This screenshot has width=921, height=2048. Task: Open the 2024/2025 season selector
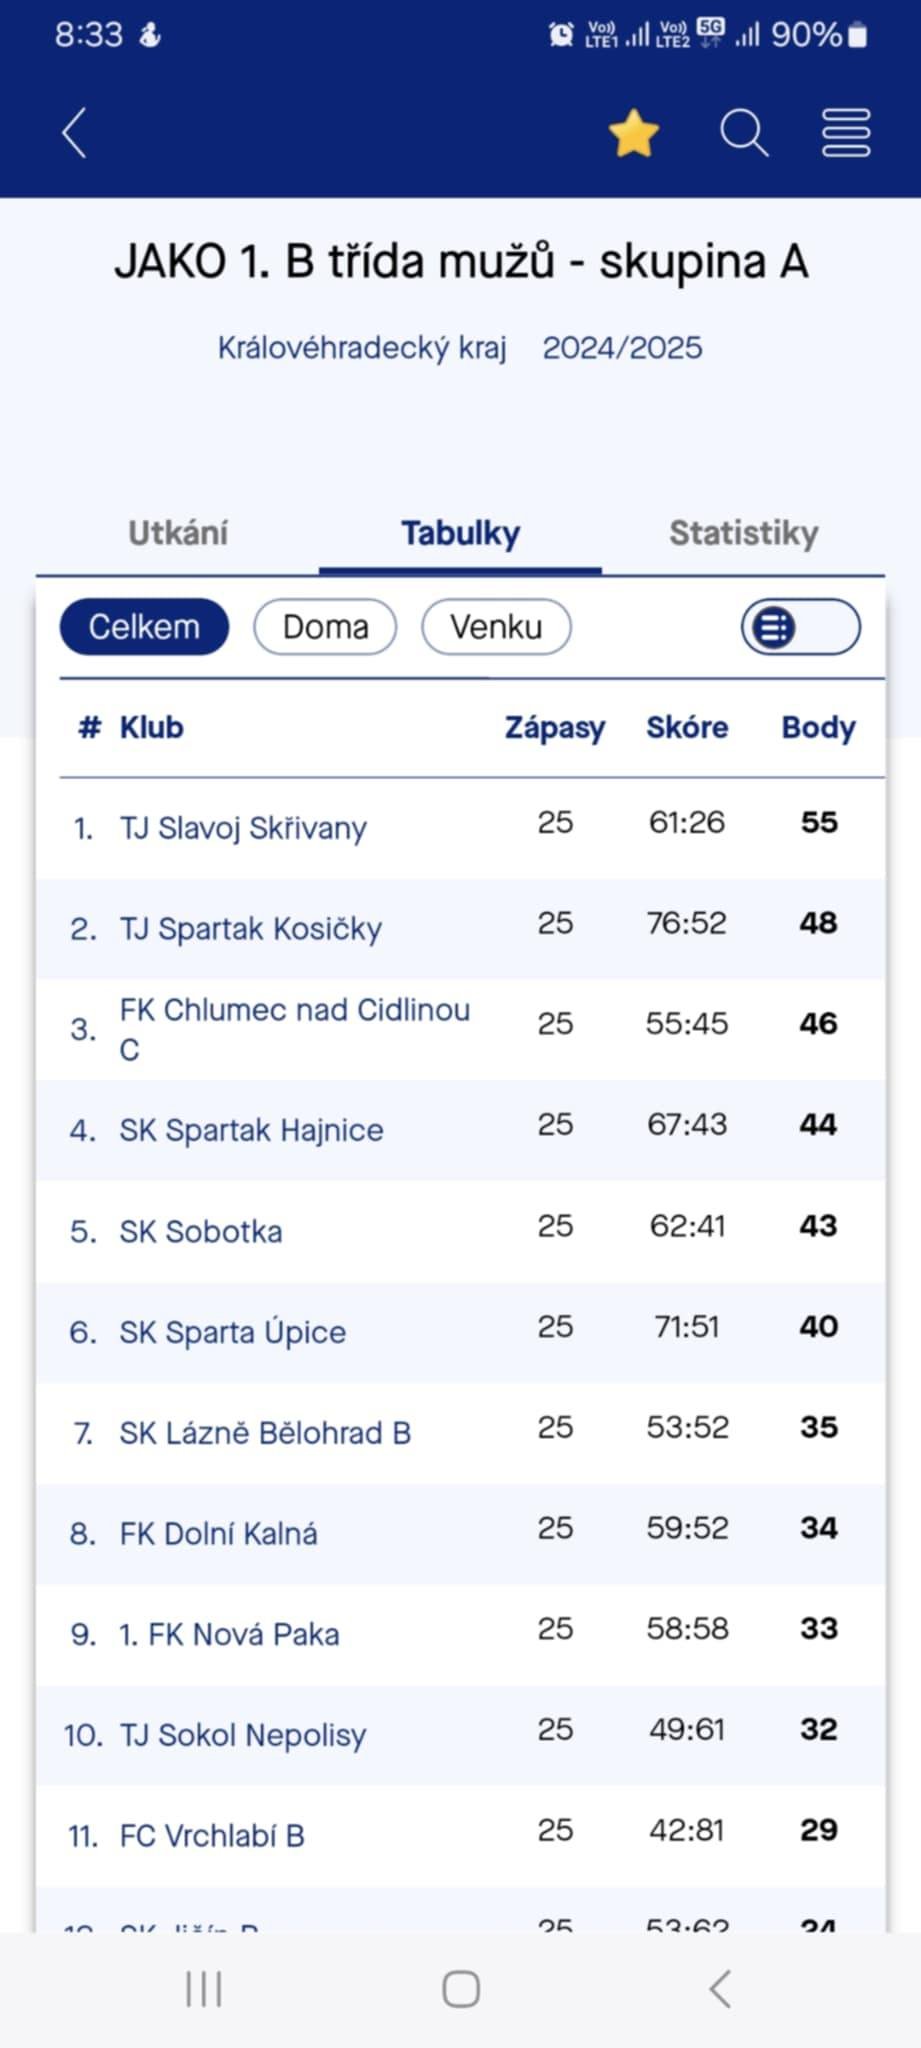622,348
